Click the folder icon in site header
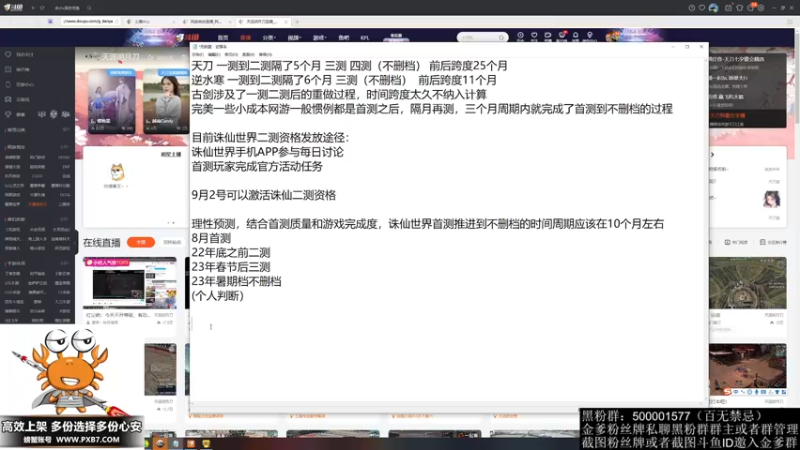800x450 pixels. click(547, 36)
